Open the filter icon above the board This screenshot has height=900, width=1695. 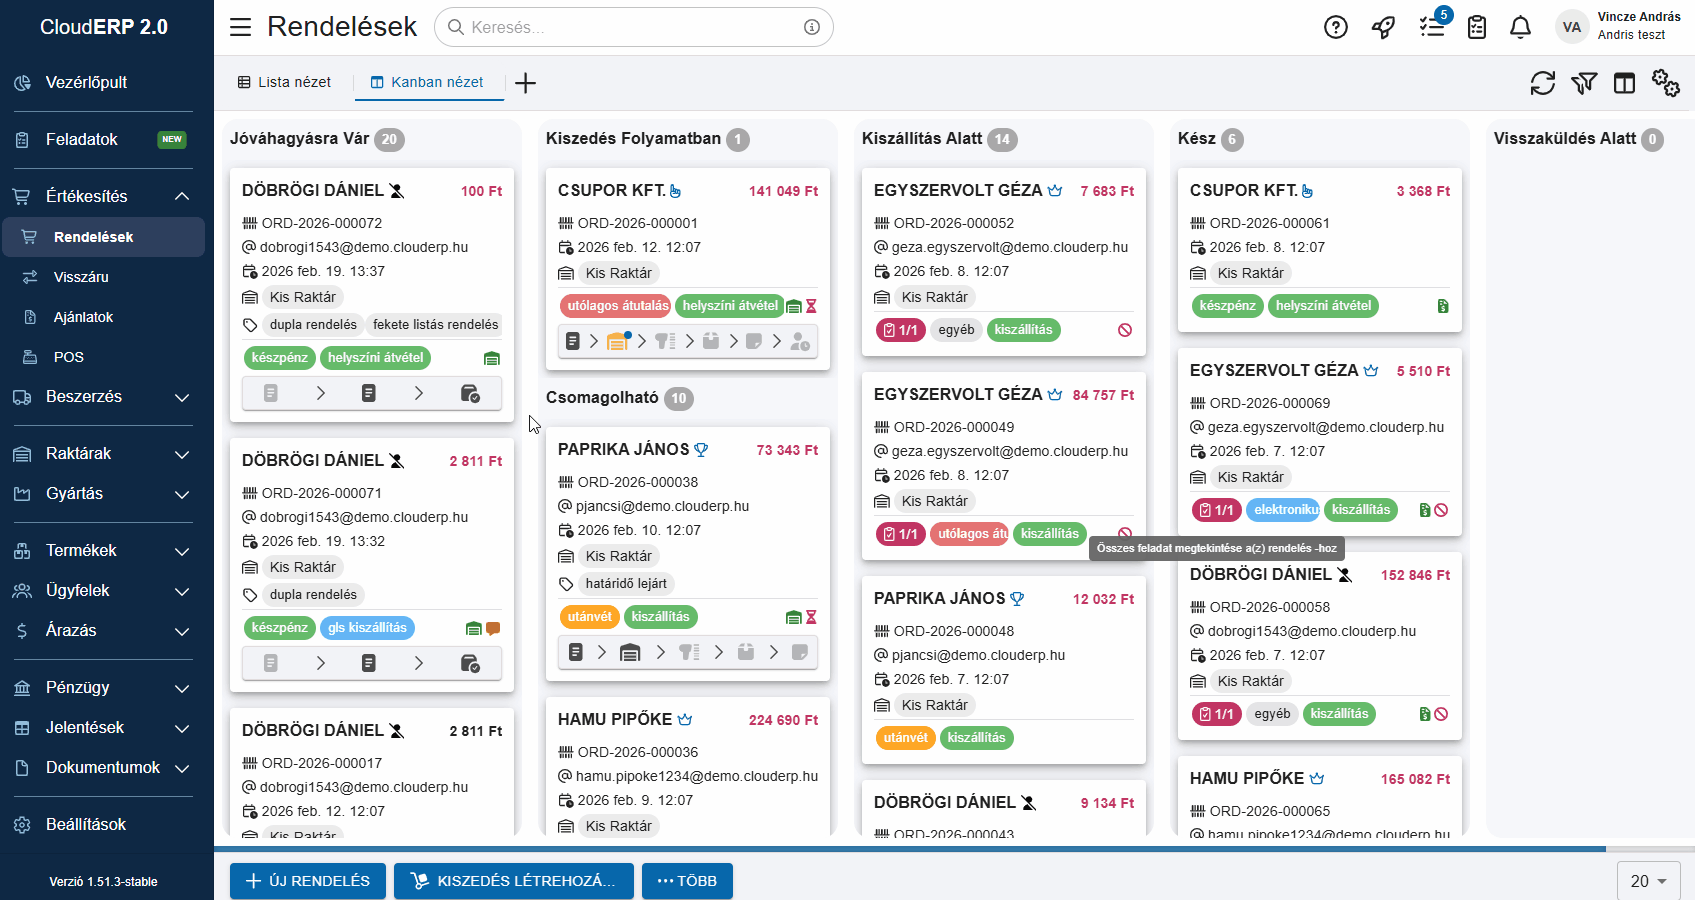pos(1584,84)
